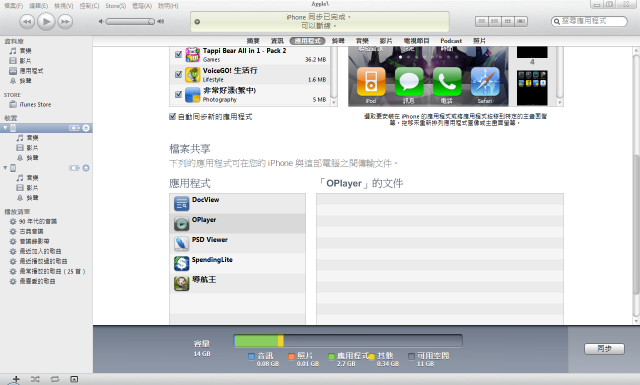Image resolution: width=640 pixels, height=385 pixels.
Task: Collapse the selected device's disclosure triangle
Action: tap(5, 128)
